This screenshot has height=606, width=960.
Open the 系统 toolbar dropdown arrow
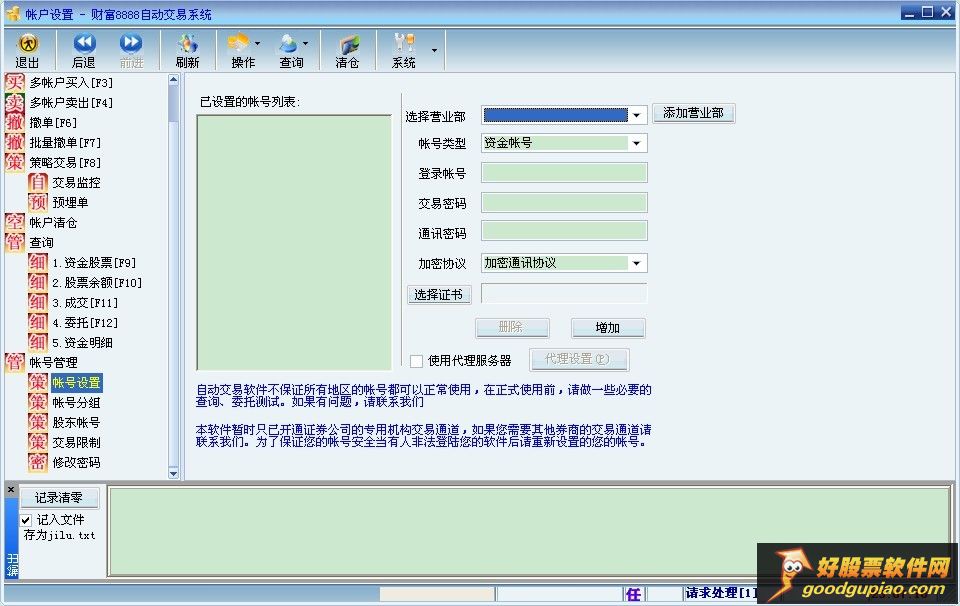[434, 50]
